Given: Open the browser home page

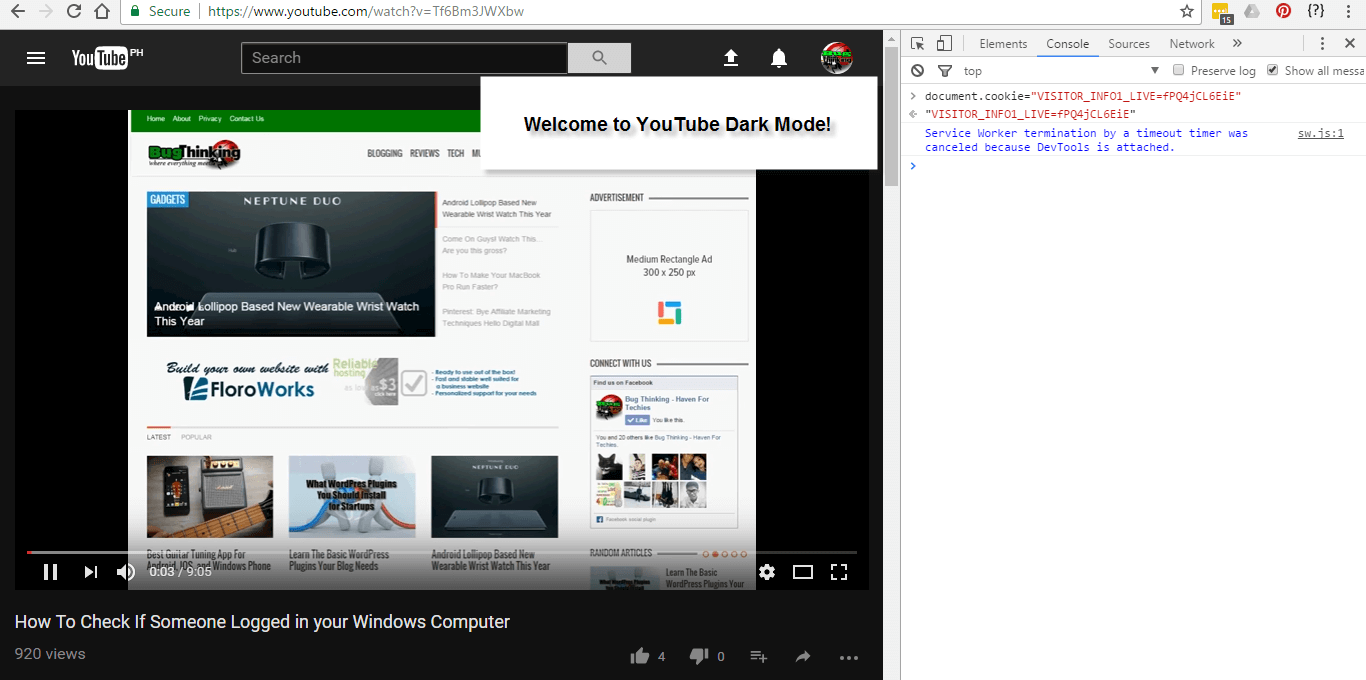Looking at the screenshot, I should (x=101, y=12).
